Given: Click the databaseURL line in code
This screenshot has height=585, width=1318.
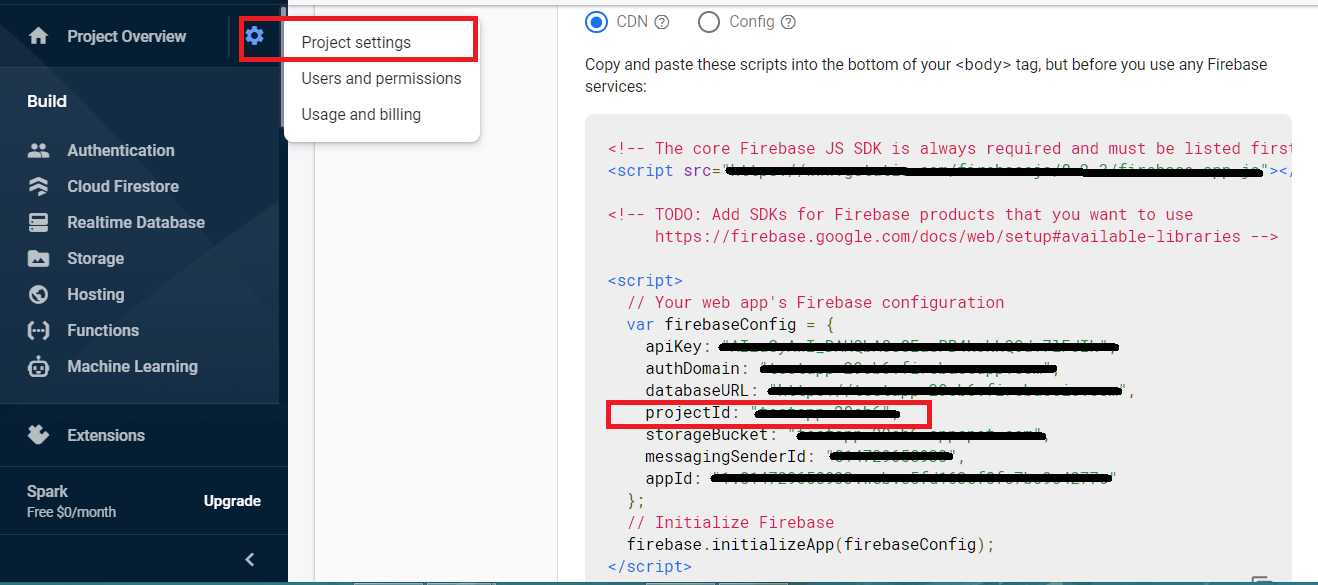Looking at the screenshot, I should click(x=890, y=390).
